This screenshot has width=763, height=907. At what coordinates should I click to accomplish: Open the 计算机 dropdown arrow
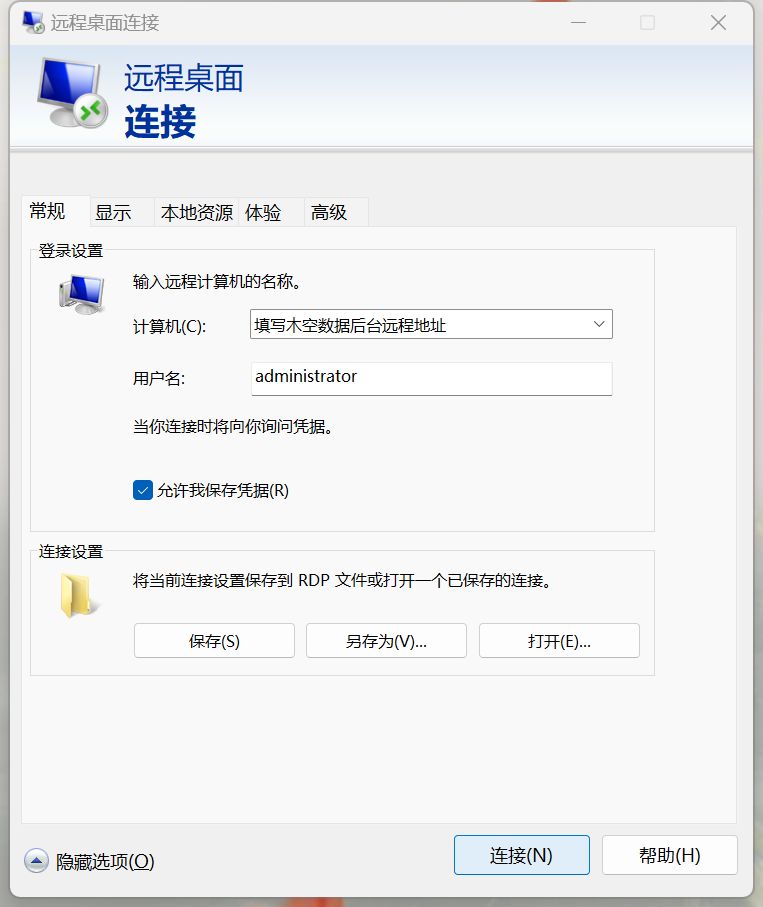tap(599, 324)
